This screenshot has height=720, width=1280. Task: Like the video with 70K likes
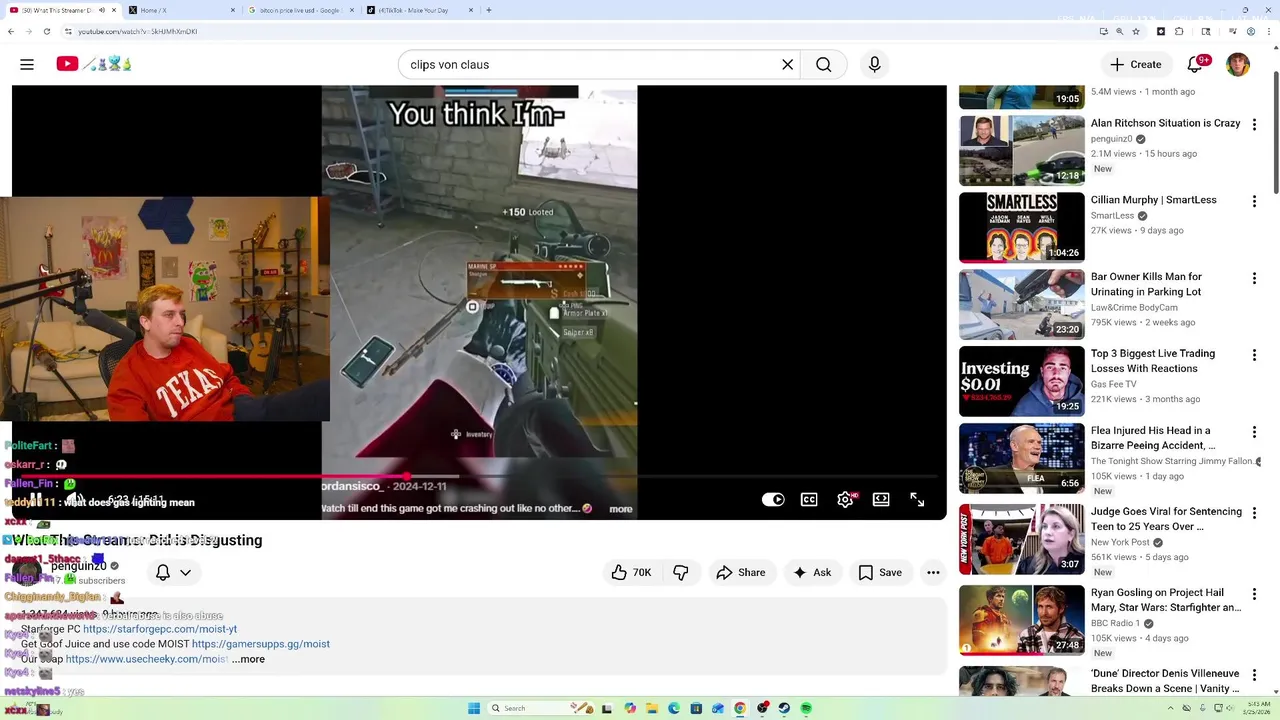point(631,572)
